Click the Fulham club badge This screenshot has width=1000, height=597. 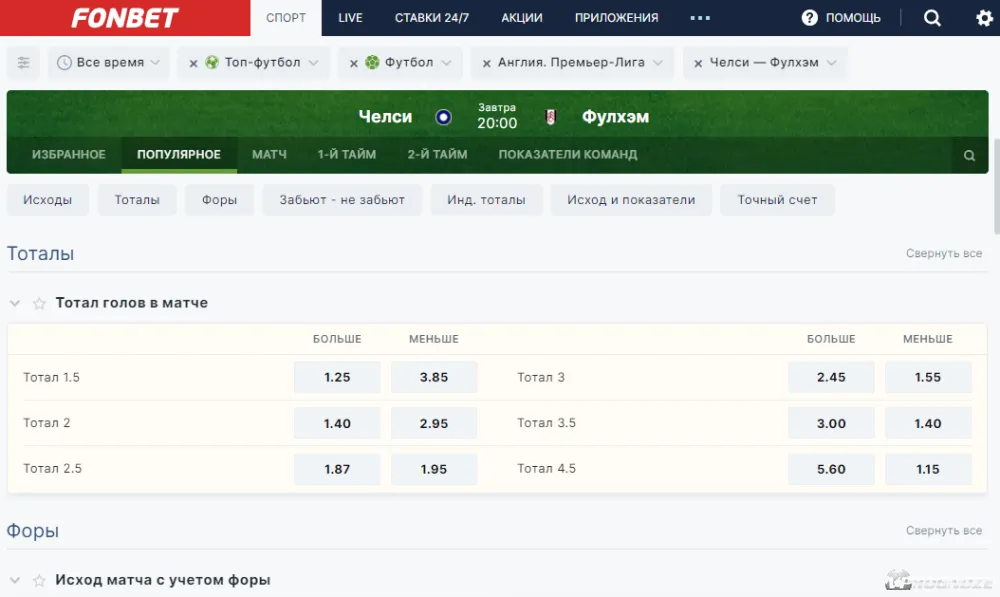pyautogui.click(x=550, y=117)
